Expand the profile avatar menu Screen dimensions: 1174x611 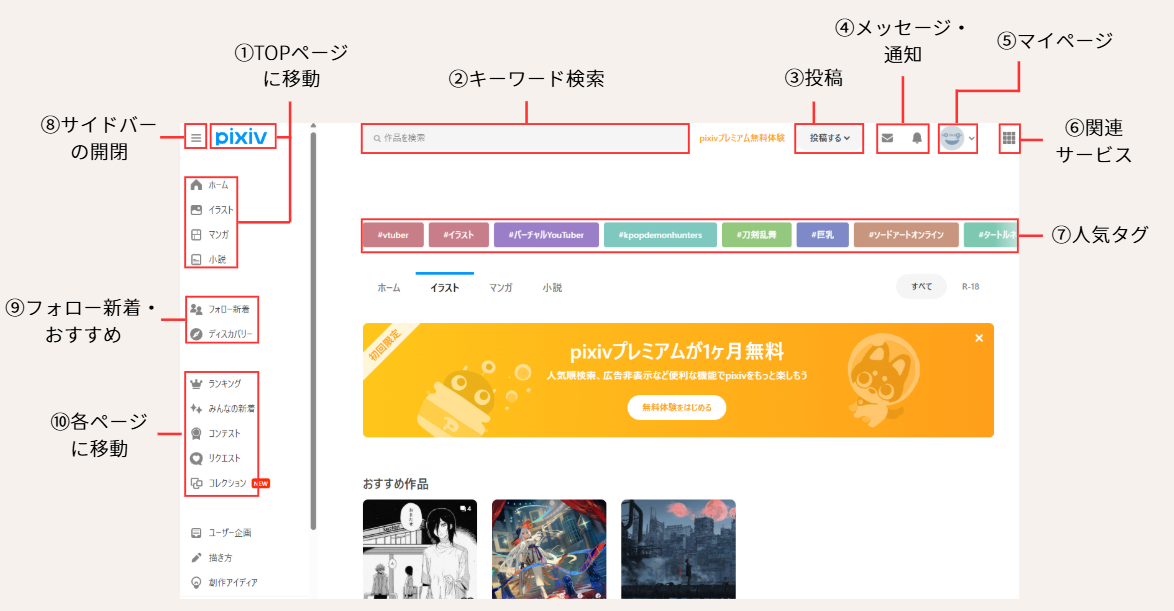pos(958,138)
